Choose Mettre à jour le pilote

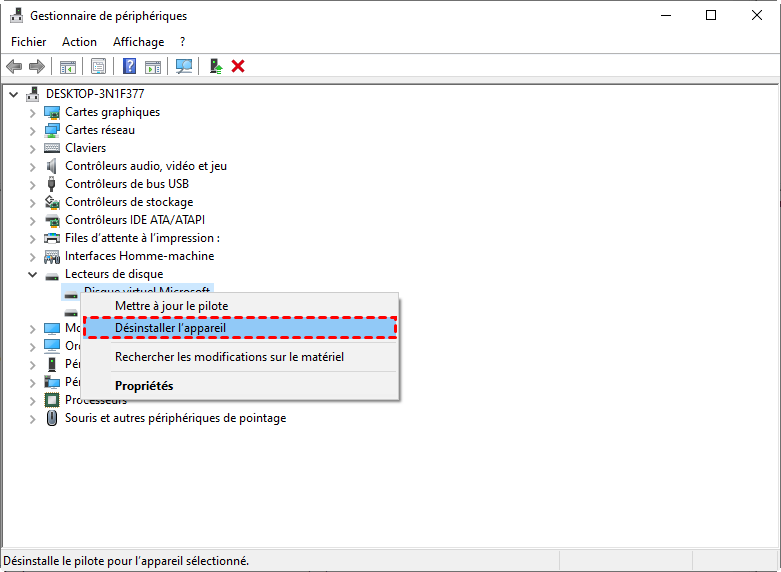coord(240,306)
